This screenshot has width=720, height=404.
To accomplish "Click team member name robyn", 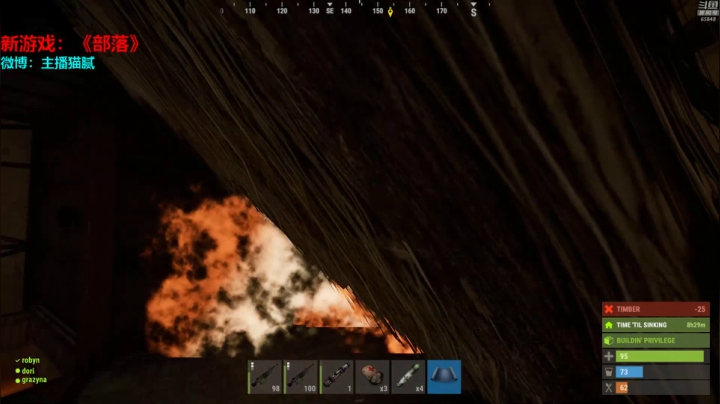I will pyautogui.click(x=31, y=361).
